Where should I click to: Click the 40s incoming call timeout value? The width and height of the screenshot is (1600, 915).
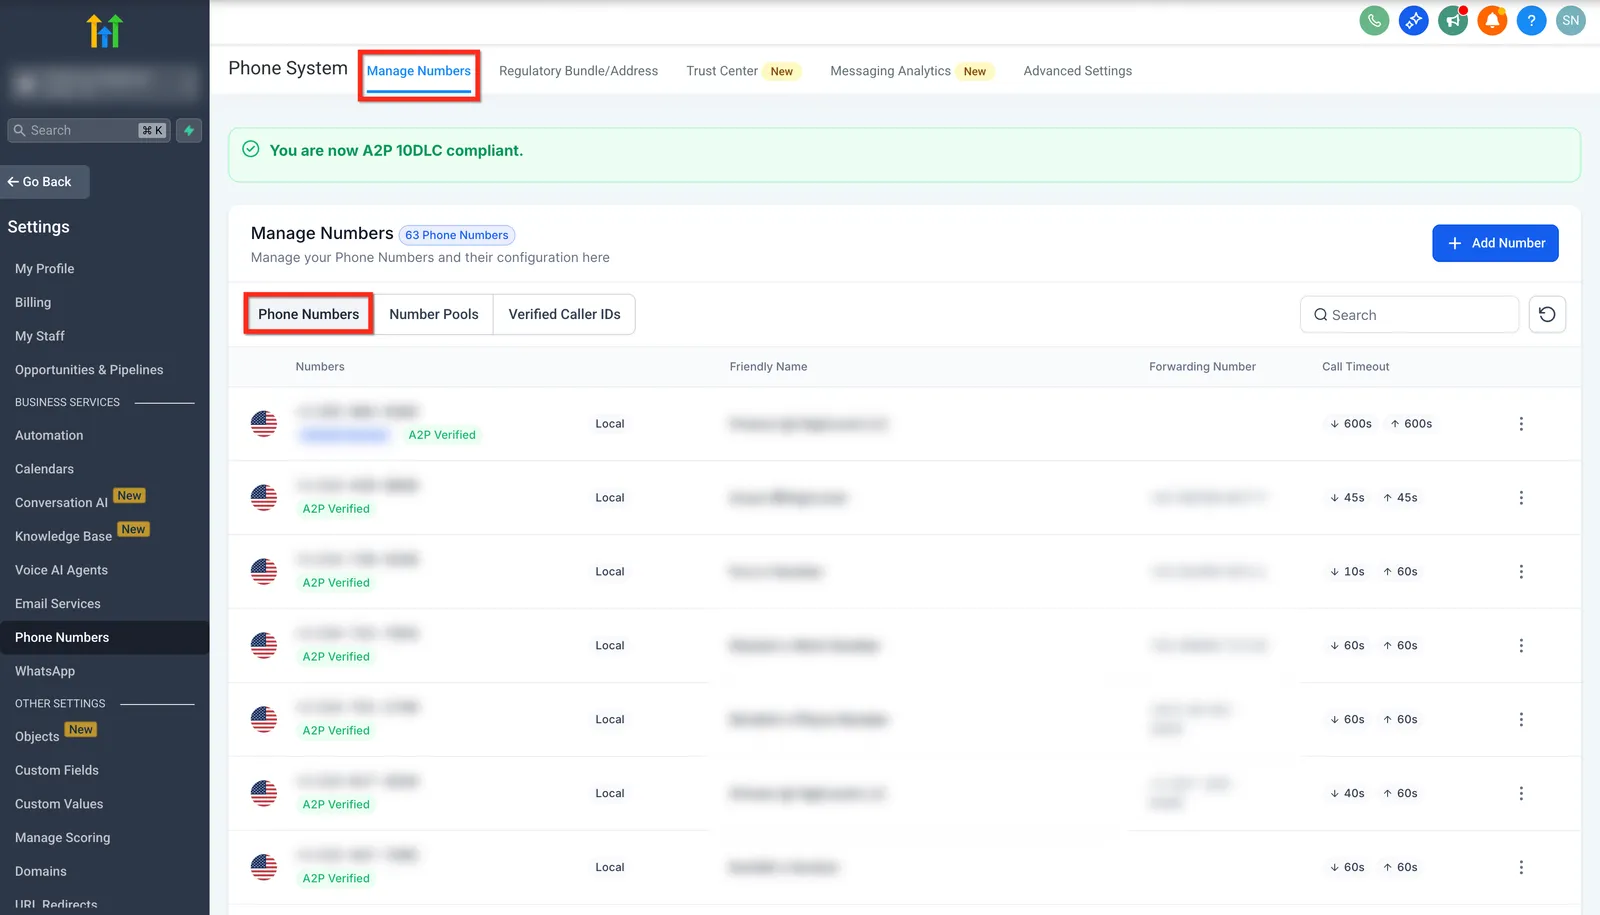(x=1347, y=794)
